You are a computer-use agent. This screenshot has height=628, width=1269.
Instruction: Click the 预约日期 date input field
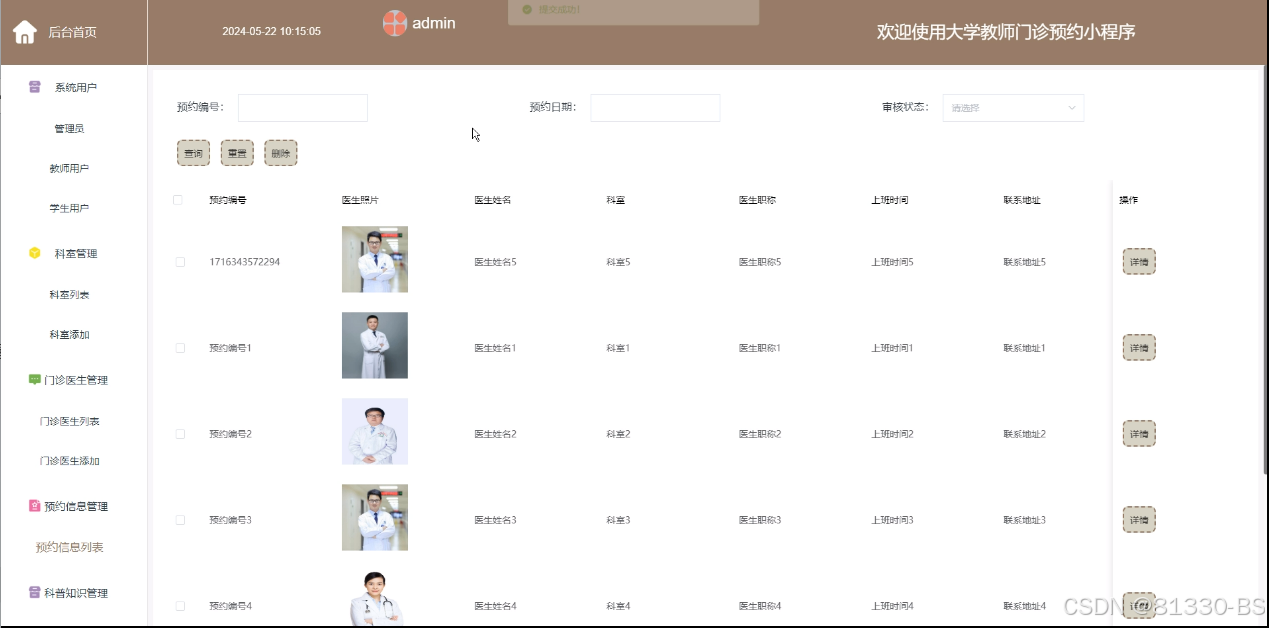pyautogui.click(x=655, y=108)
